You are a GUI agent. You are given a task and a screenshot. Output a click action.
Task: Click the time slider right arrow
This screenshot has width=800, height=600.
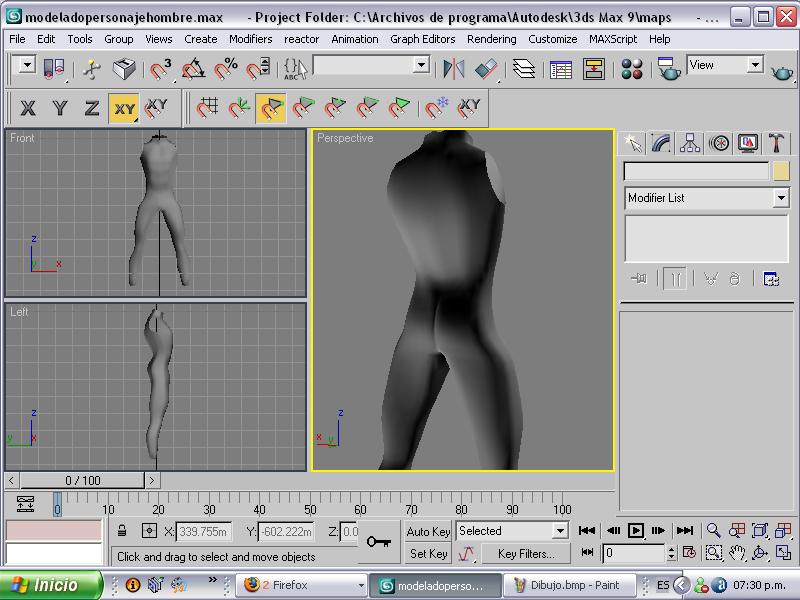click(x=152, y=481)
